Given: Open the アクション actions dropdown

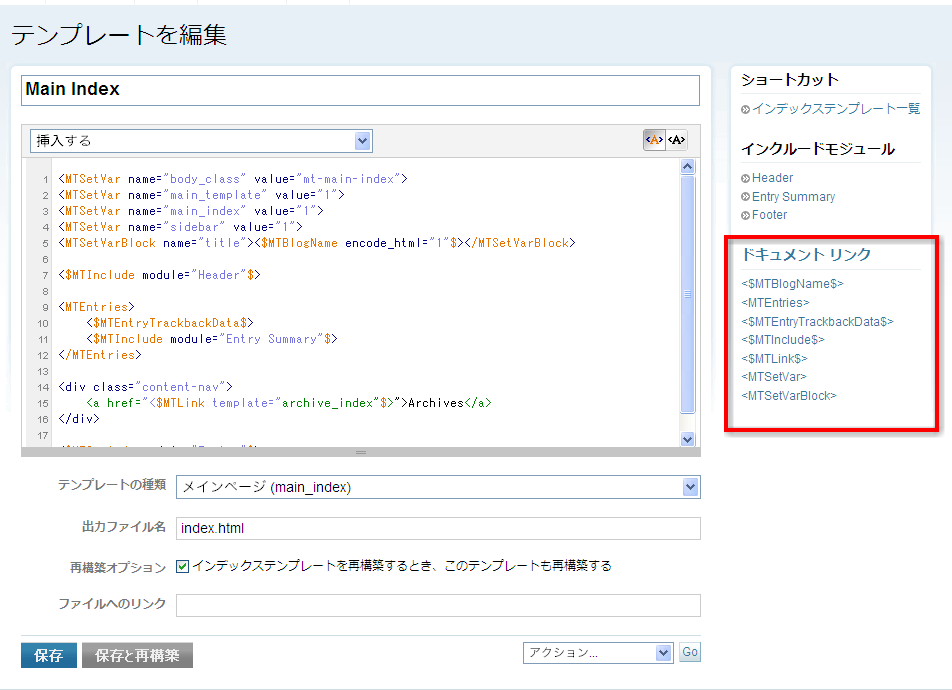Looking at the screenshot, I should [x=598, y=653].
